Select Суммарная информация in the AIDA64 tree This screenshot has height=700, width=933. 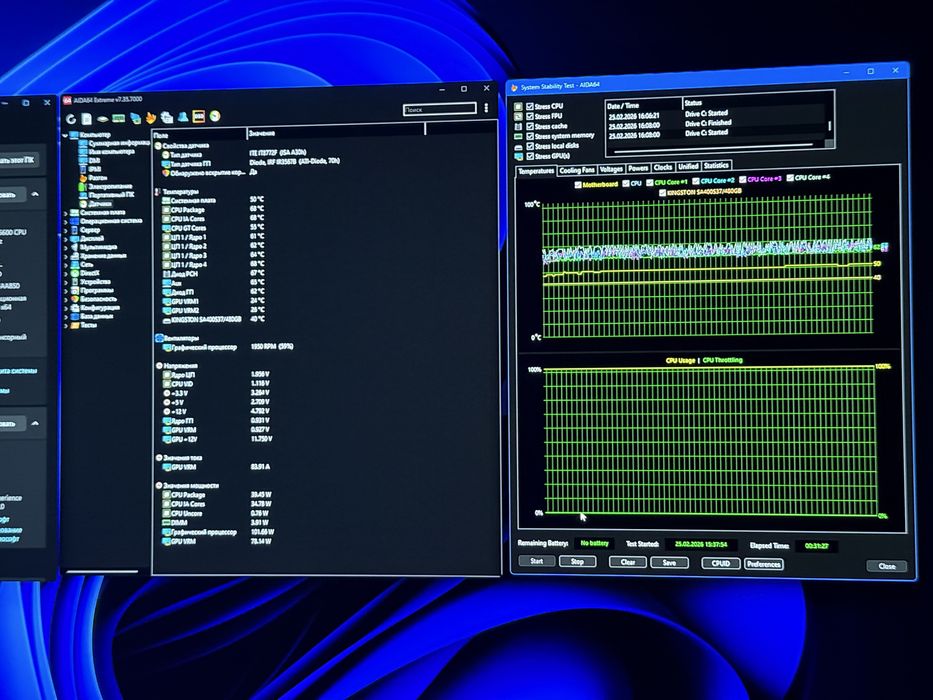coord(114,143)
